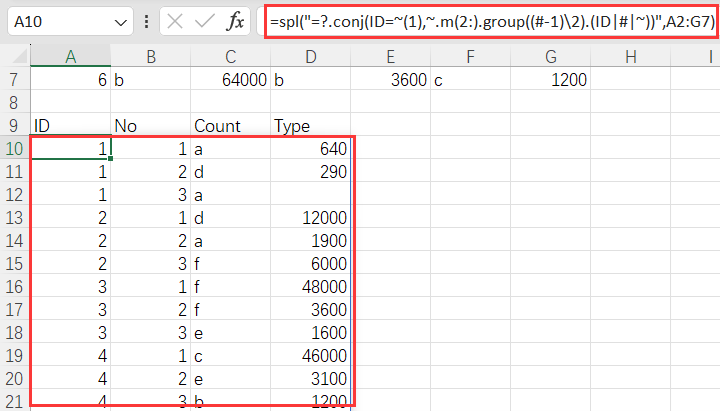Select column D header
720x411 pixels.
point(310,58)
